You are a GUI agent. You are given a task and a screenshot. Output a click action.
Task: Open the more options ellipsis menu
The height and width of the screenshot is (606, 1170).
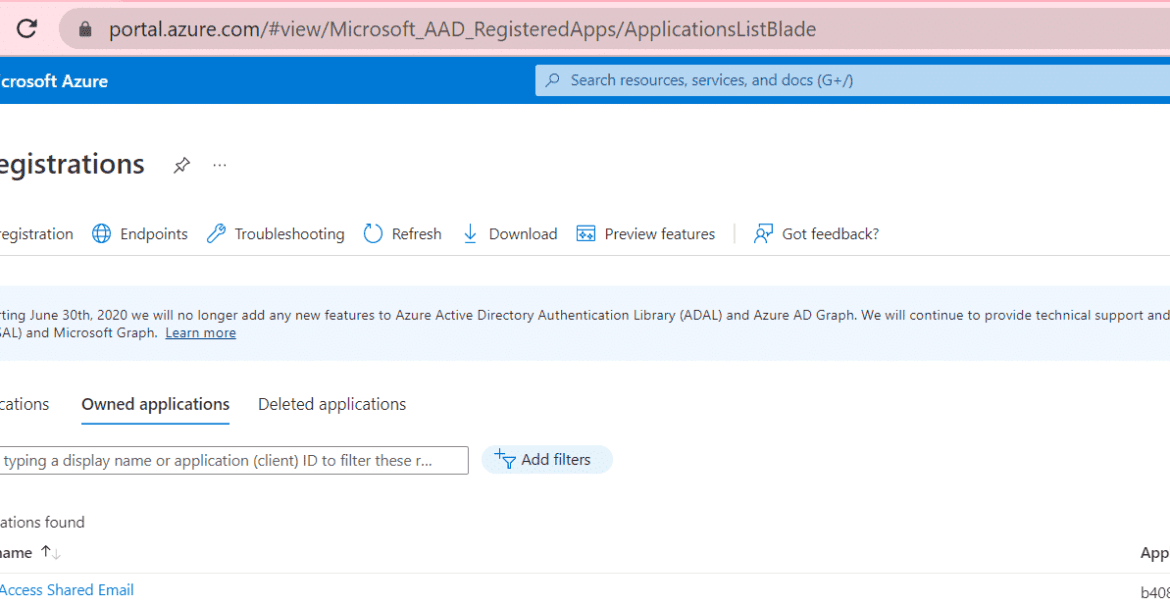pos(219,165)
